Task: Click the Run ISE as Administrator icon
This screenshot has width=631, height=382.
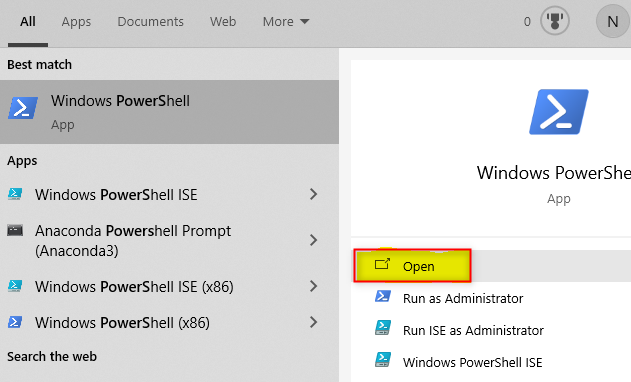Action: 383,328
